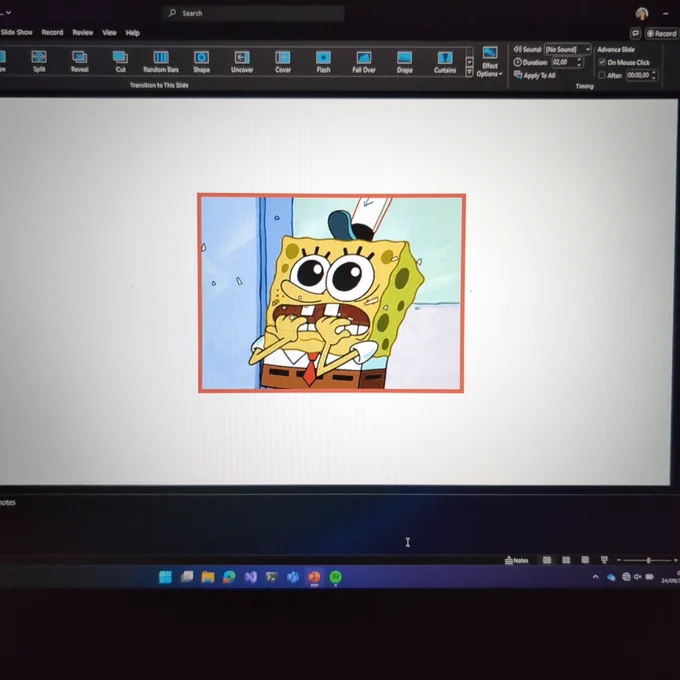This screenshot has height=680, width=680.
Task: Click the zoom out minus button
Action: point(619,560)
